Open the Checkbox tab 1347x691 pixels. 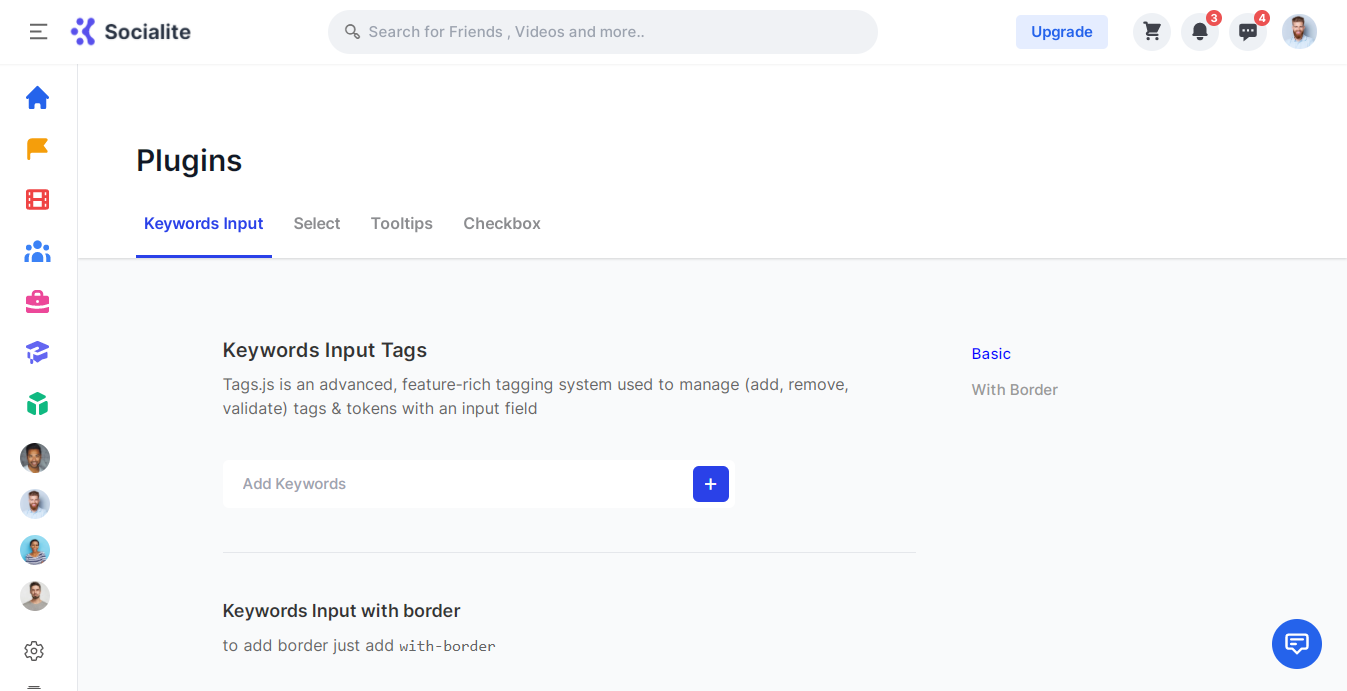tap(502, 224)
